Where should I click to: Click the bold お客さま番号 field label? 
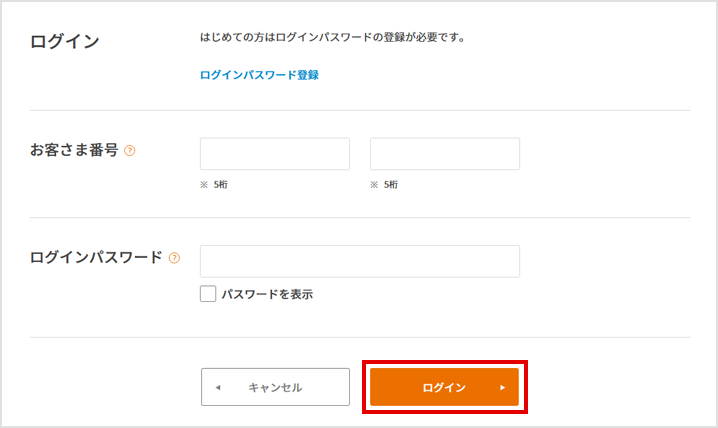75,150
